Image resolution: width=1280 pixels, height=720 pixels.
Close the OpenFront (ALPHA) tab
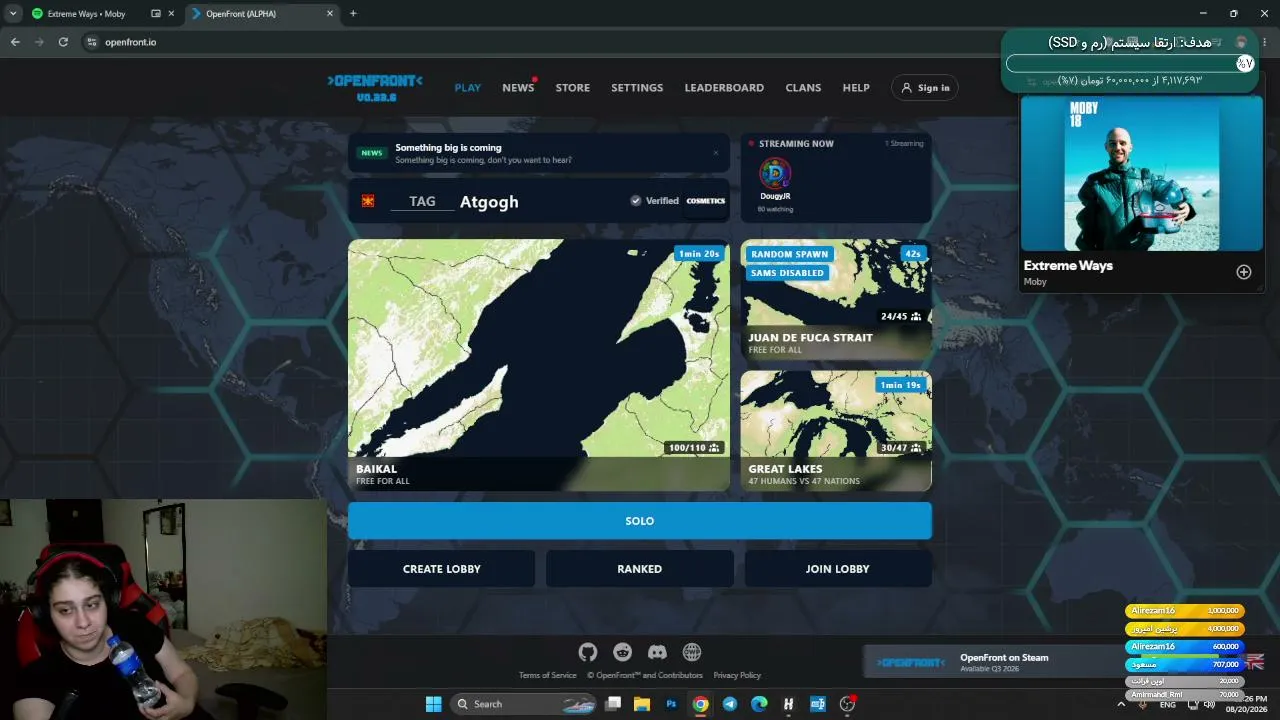(x=330, y=14)
